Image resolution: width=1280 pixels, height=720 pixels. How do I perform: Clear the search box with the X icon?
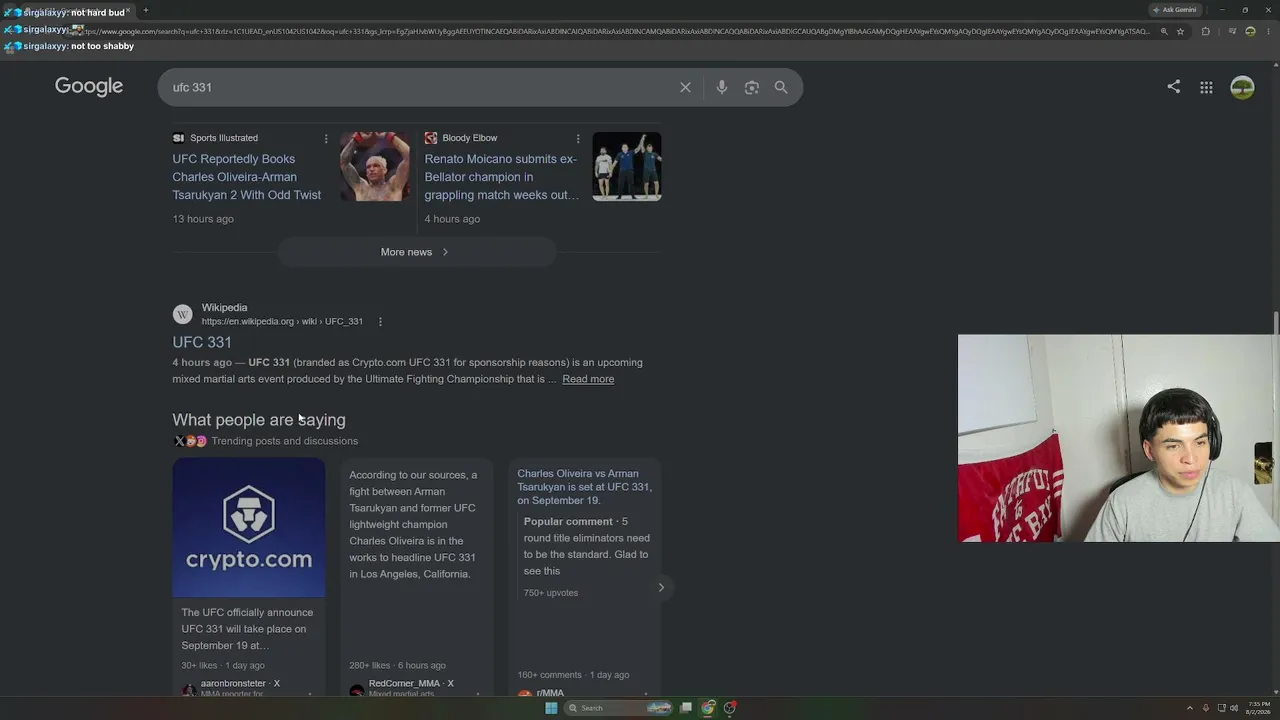(x=685, y=87)
